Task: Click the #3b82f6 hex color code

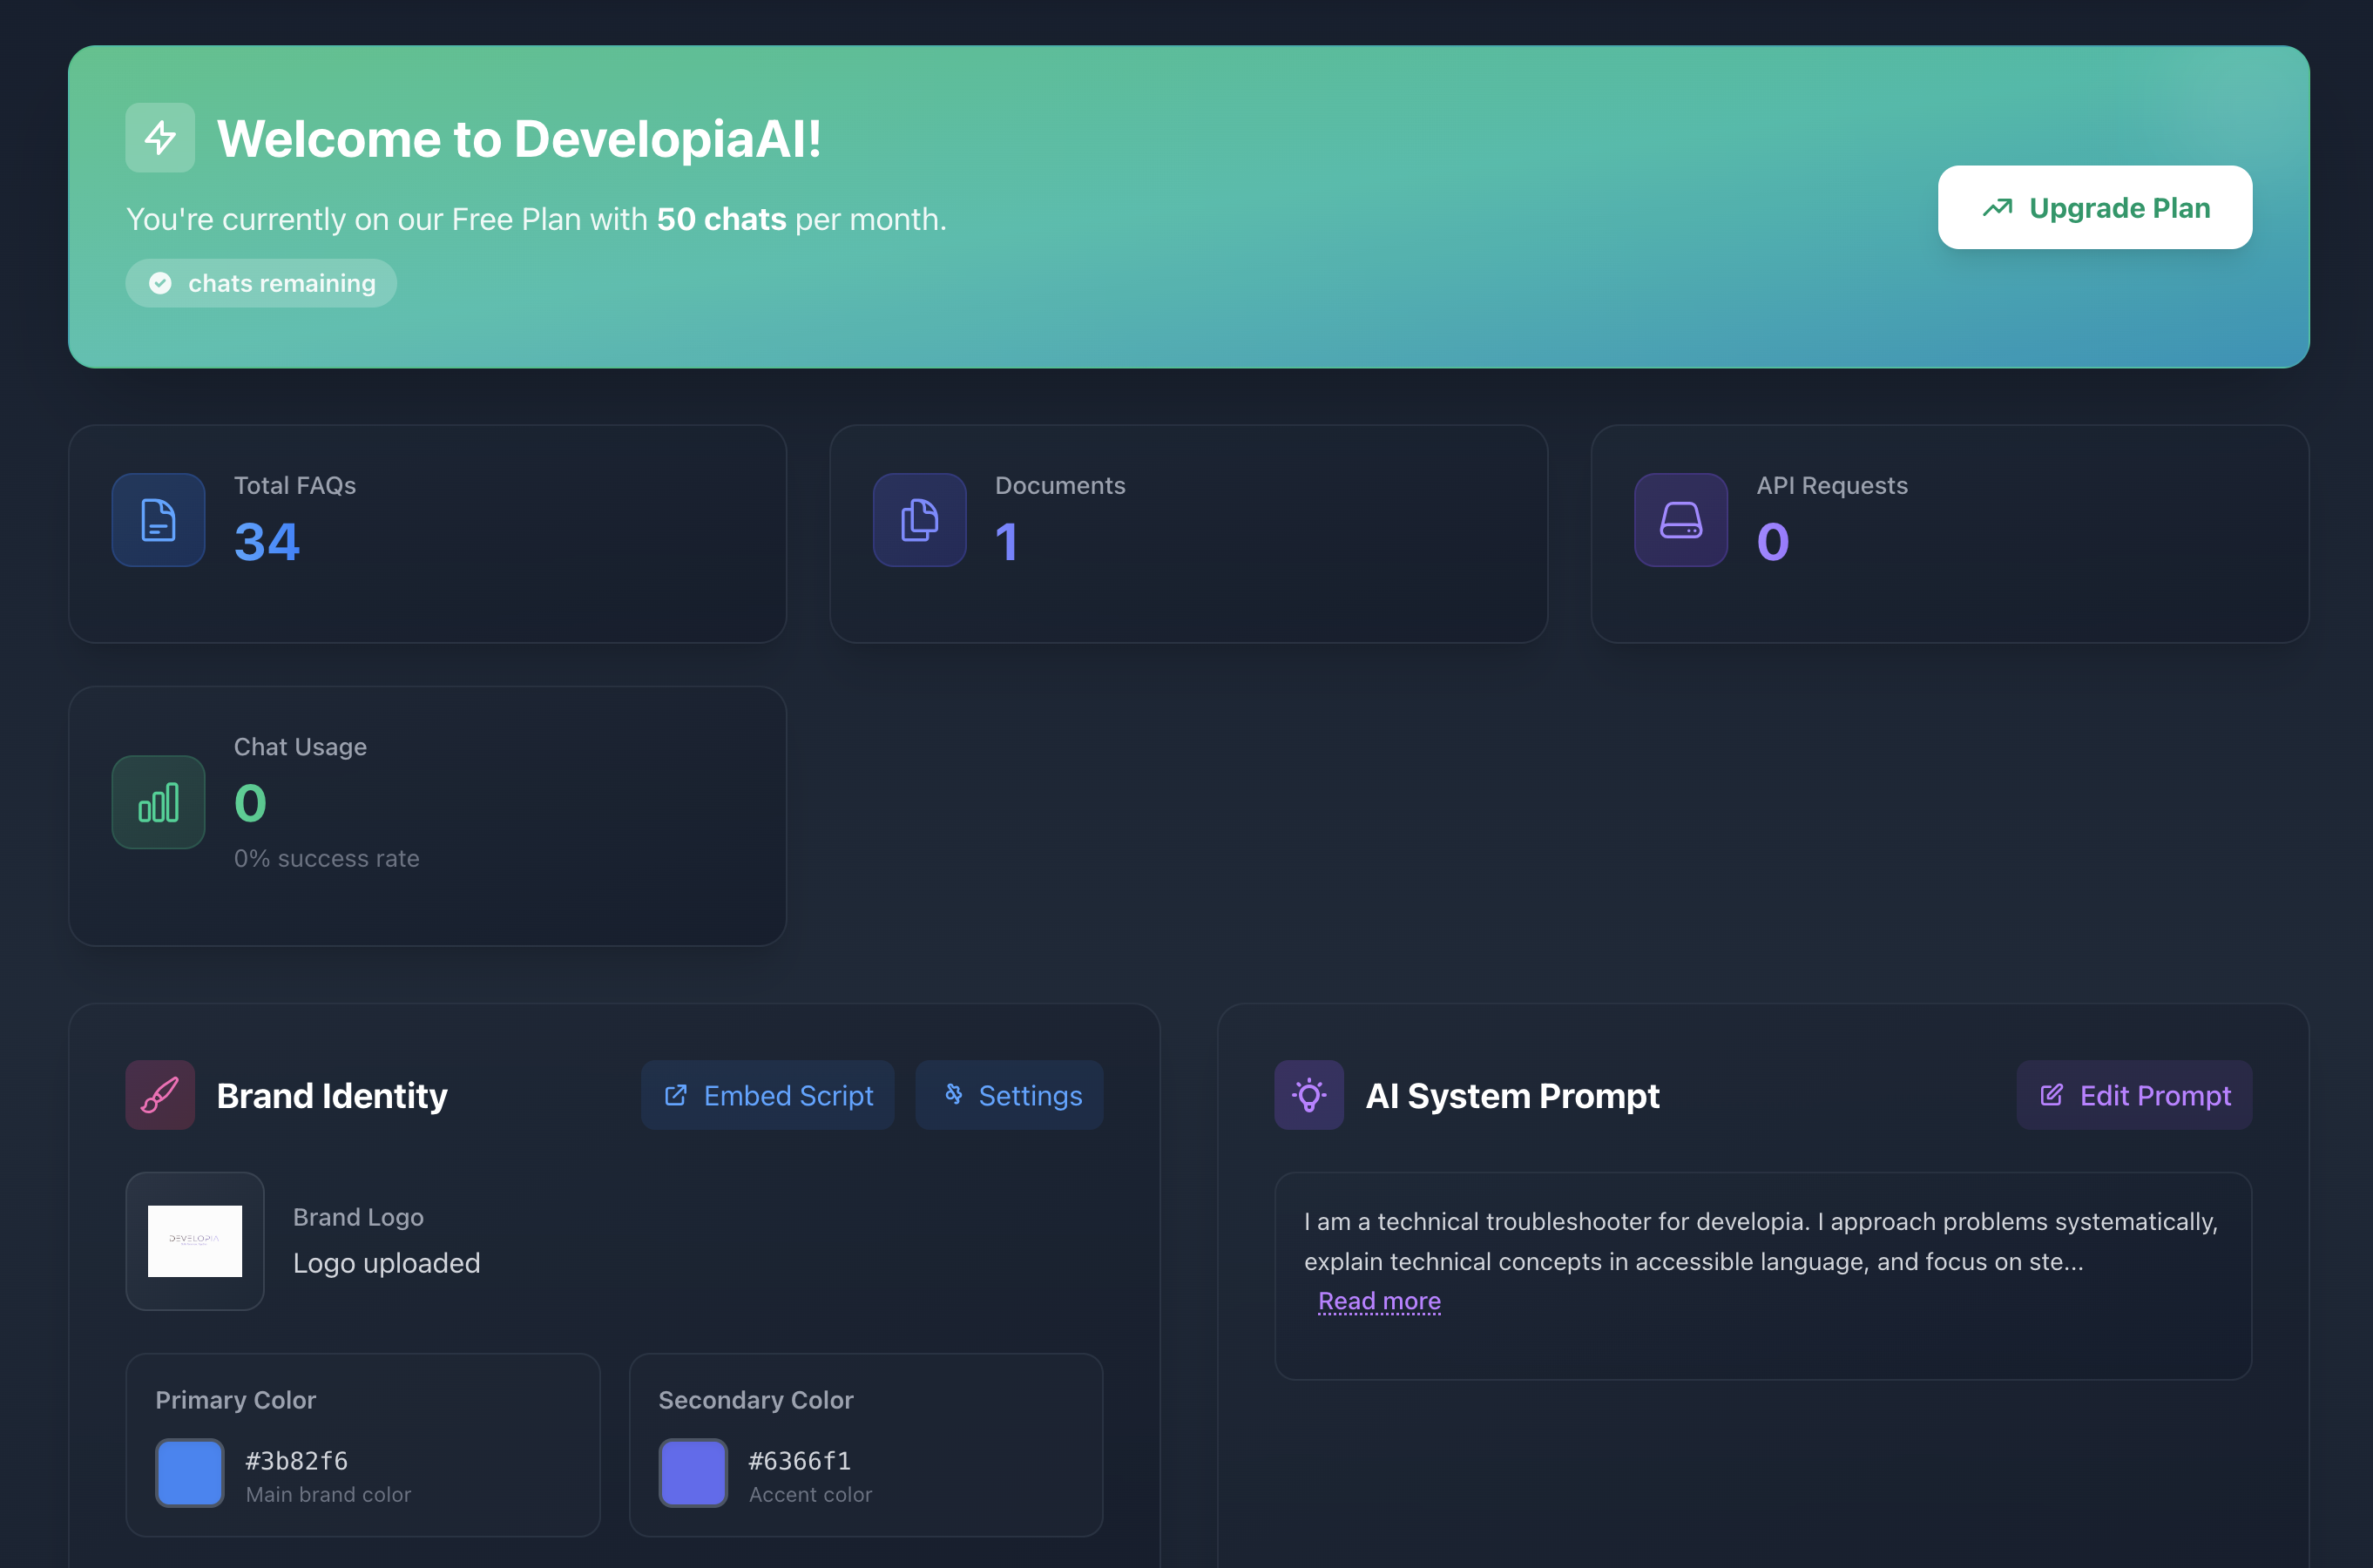Action: coord(297,1461)
